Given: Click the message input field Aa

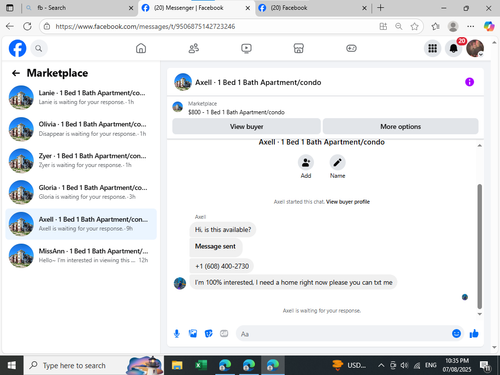Looking at the screenshot, I should (x=343, y=334).
